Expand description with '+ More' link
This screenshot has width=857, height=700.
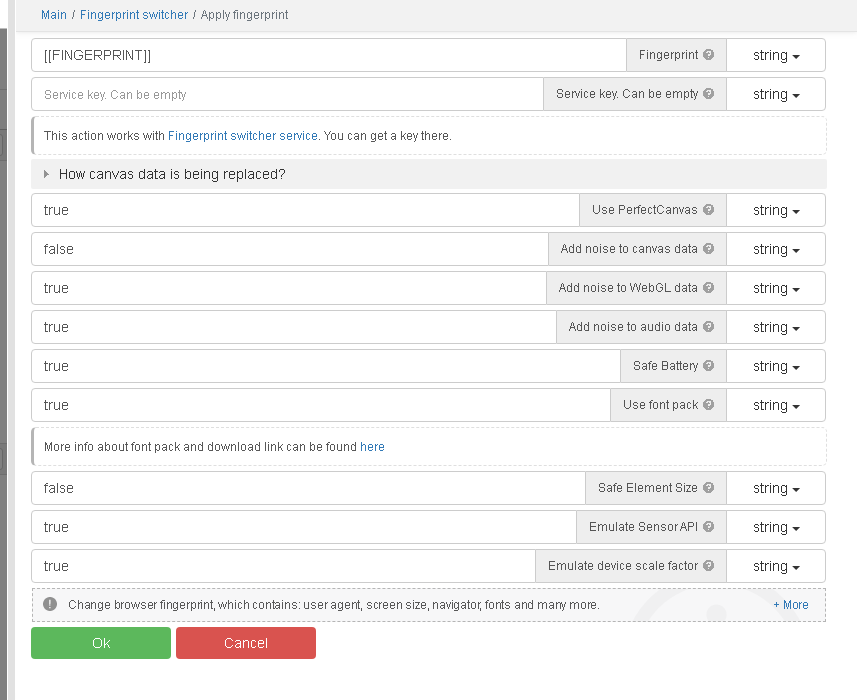790,605
